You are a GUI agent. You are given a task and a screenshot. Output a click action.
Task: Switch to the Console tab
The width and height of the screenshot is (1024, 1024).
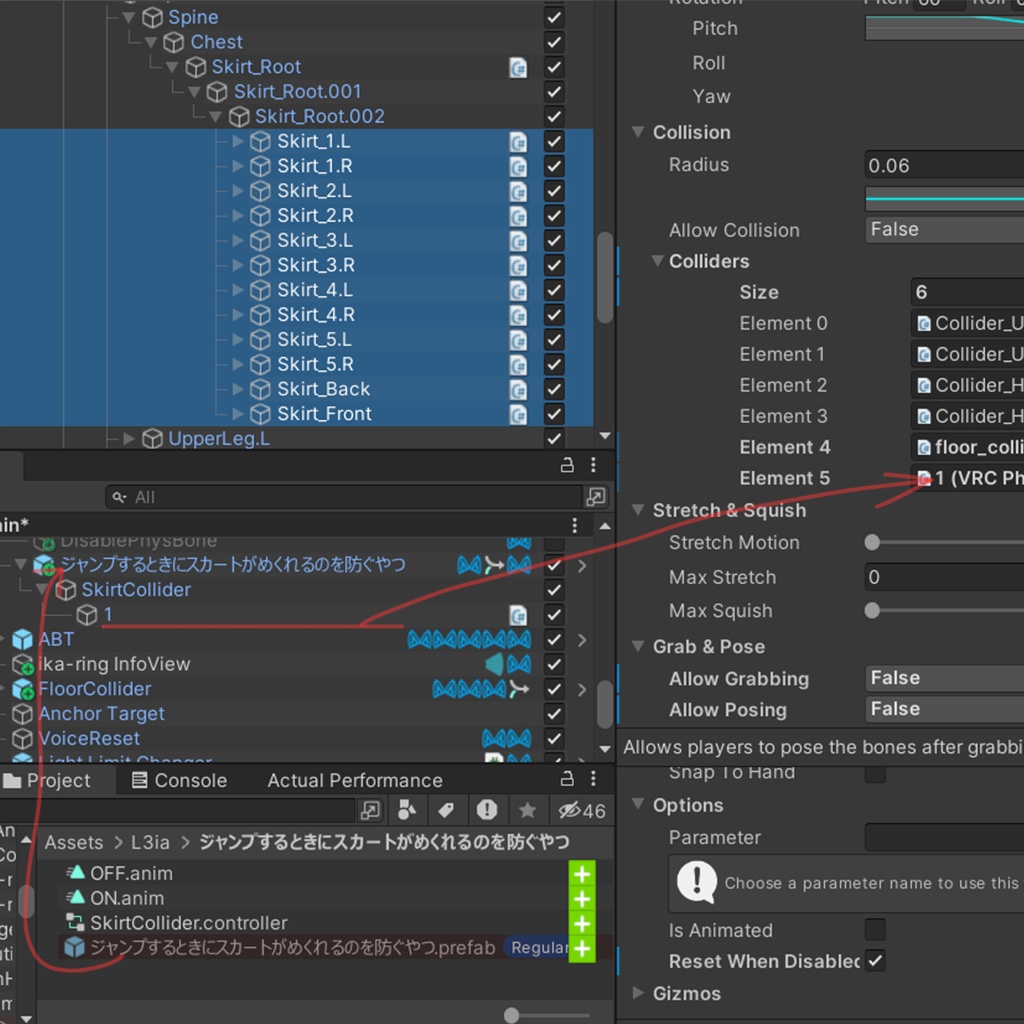[180, 780]
